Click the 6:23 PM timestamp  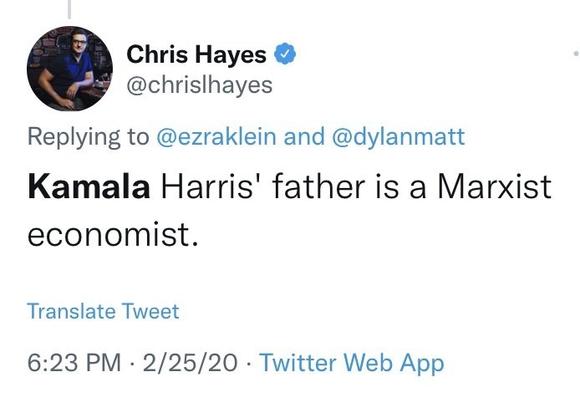(74, 362)
